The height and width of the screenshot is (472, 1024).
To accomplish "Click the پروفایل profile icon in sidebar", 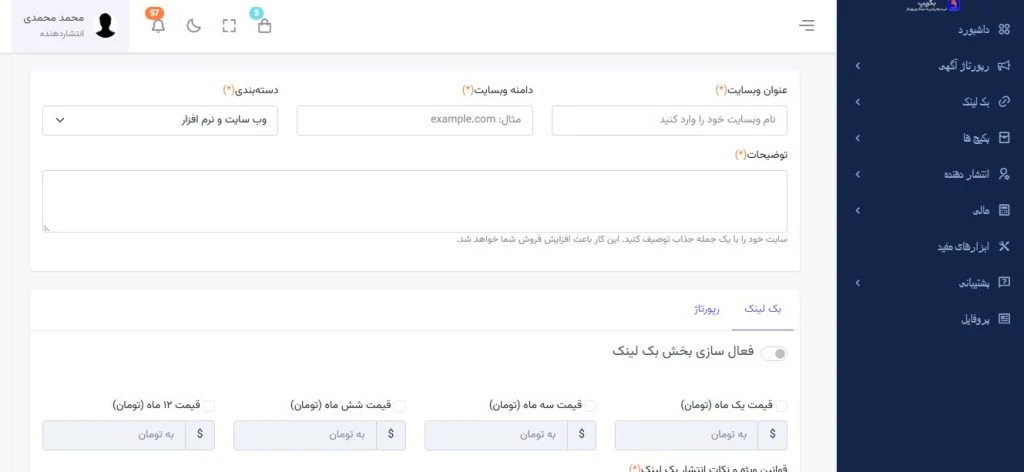I will tap(1004, 319).
